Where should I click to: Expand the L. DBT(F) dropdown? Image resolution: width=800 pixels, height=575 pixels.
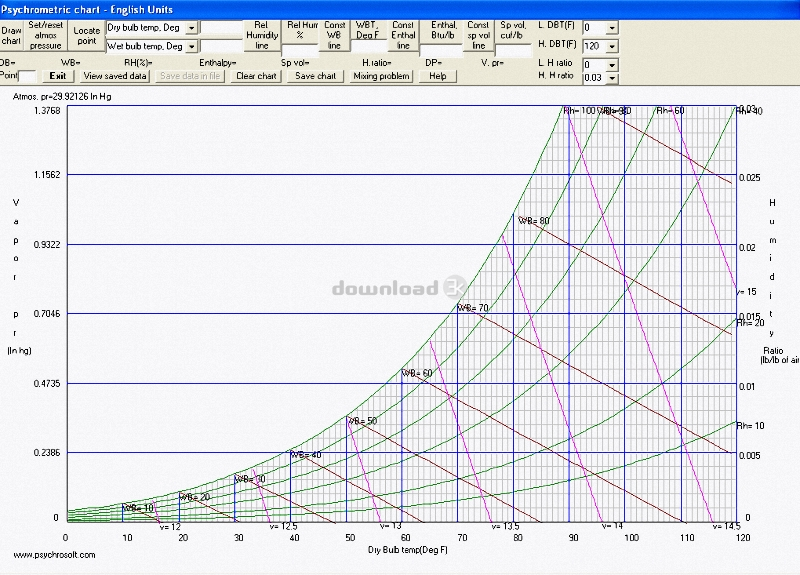click(x=612, y=28)
